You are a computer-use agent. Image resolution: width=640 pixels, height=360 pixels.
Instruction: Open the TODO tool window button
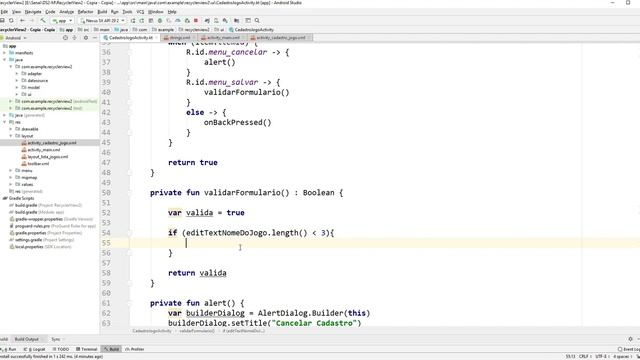(61, 349)
